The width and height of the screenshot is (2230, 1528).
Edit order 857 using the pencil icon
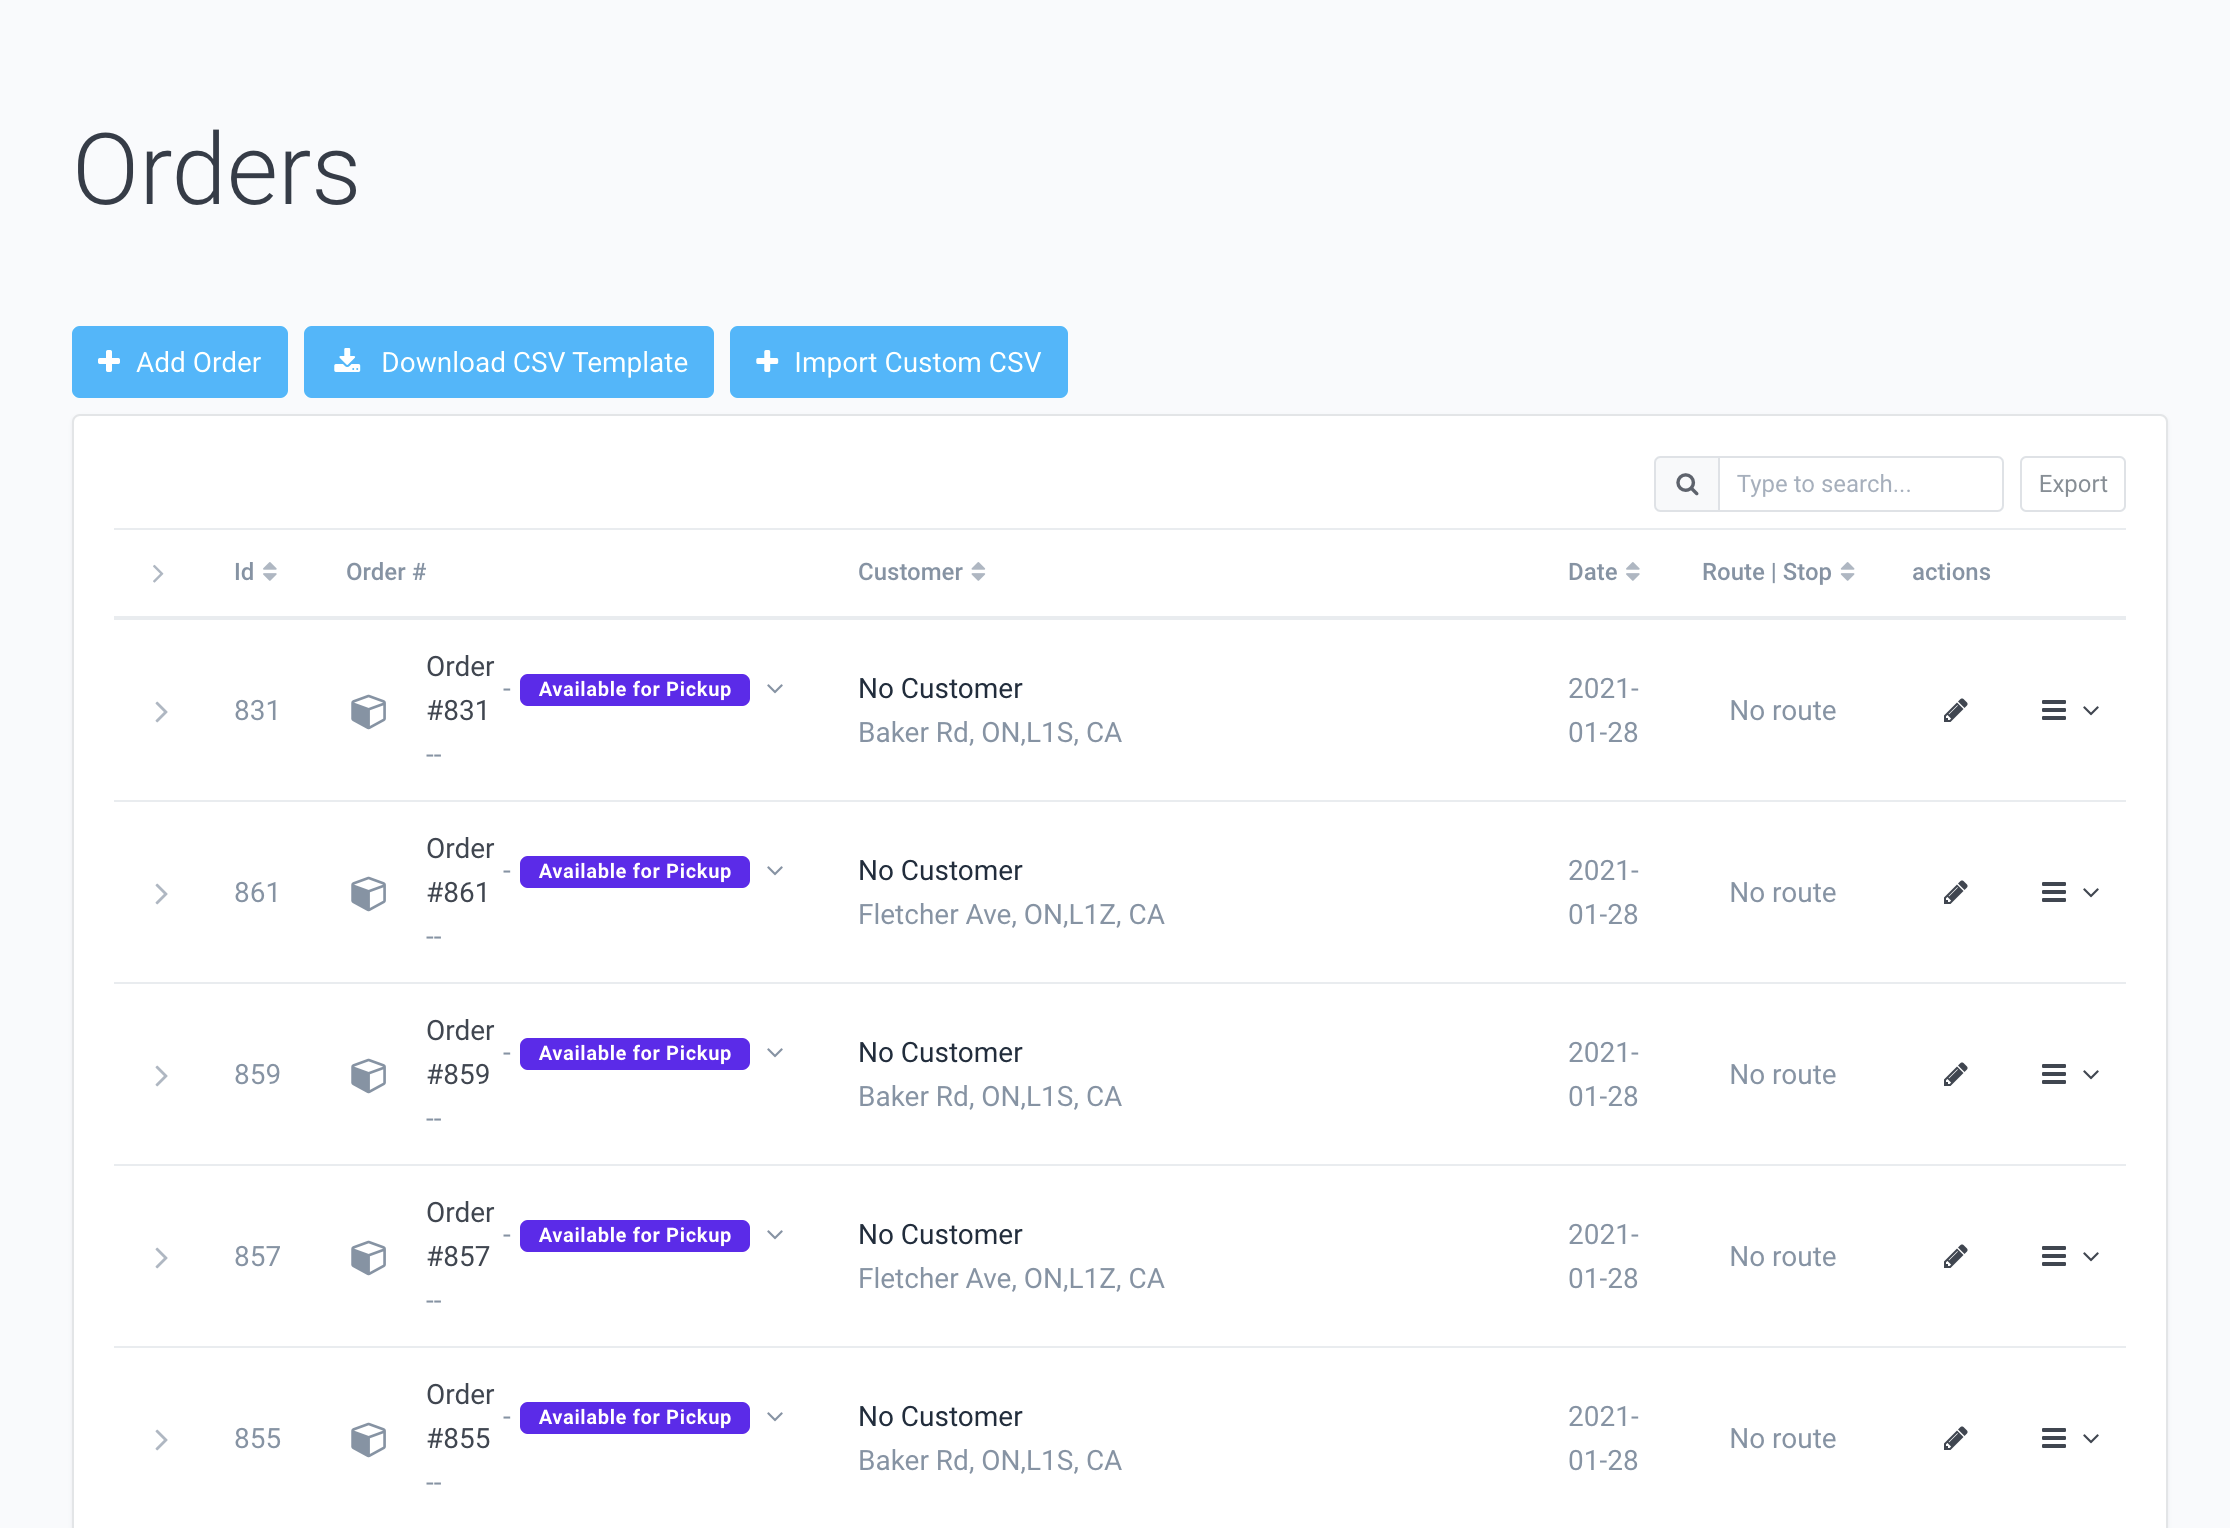1955,1257
